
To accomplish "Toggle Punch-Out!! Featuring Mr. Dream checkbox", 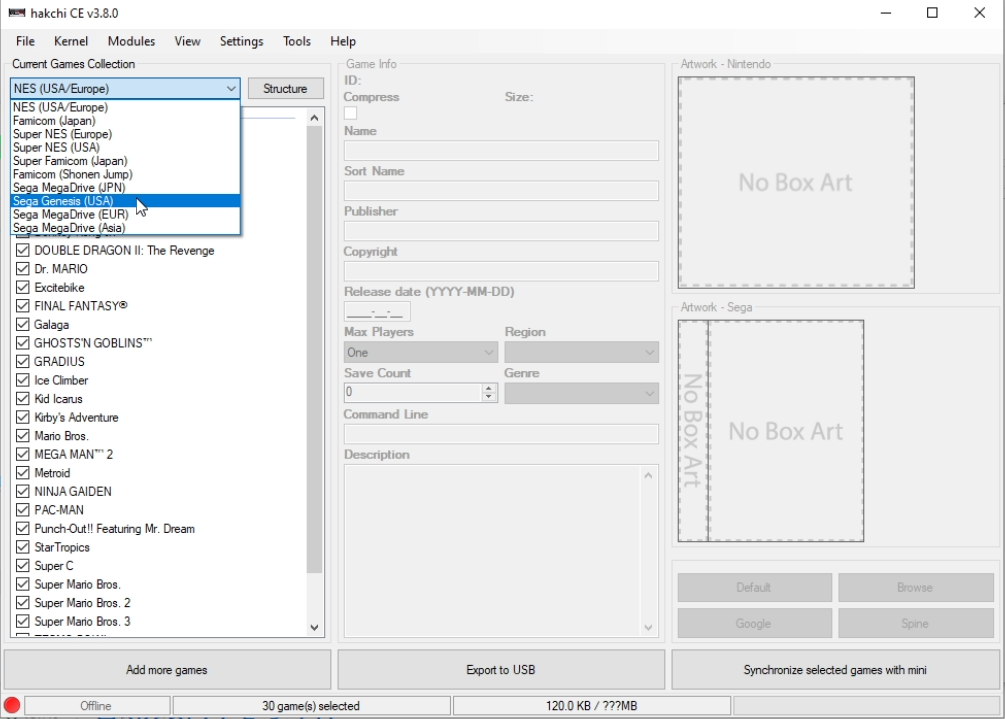I will pyautogui.click(x=23, y=529).
